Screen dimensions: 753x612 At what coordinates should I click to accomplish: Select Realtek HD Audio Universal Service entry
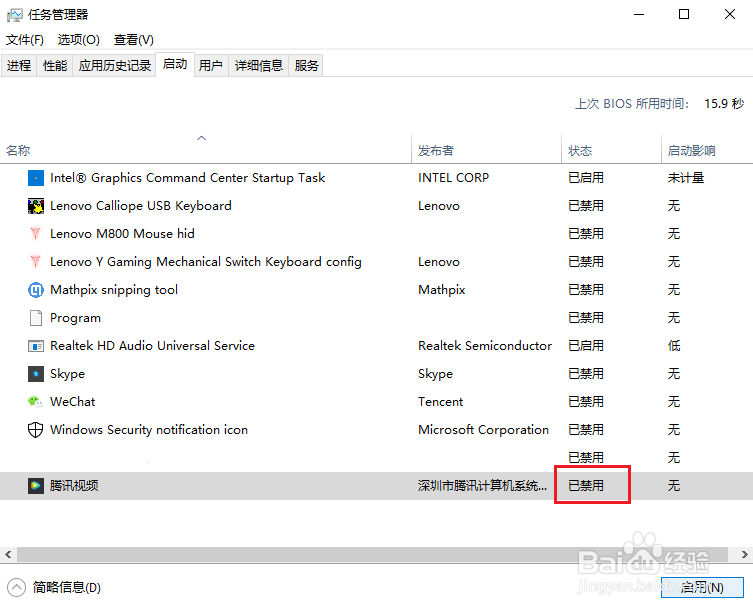(x=152, y=346)
